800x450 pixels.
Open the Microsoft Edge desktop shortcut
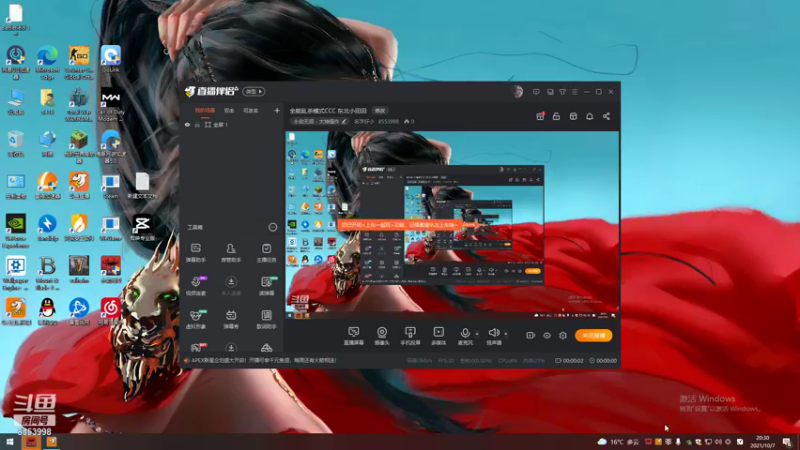[47, 62]
